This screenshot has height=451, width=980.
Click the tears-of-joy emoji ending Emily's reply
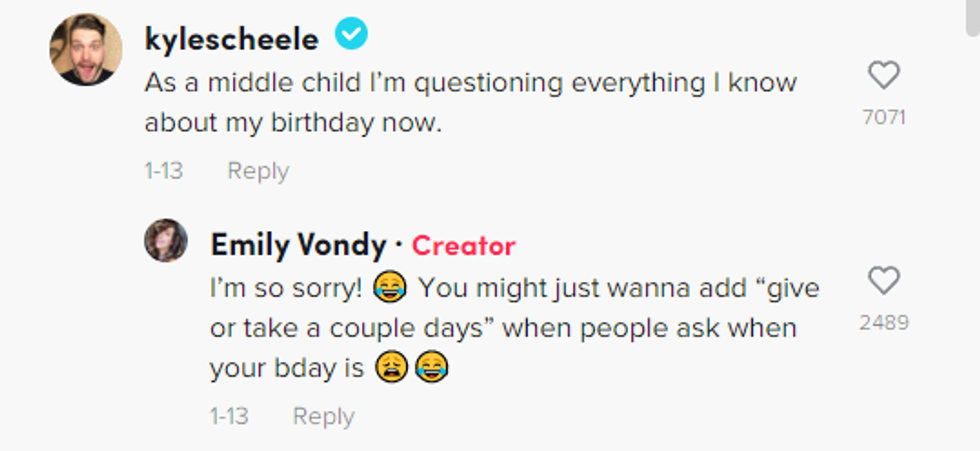point(431,369)
